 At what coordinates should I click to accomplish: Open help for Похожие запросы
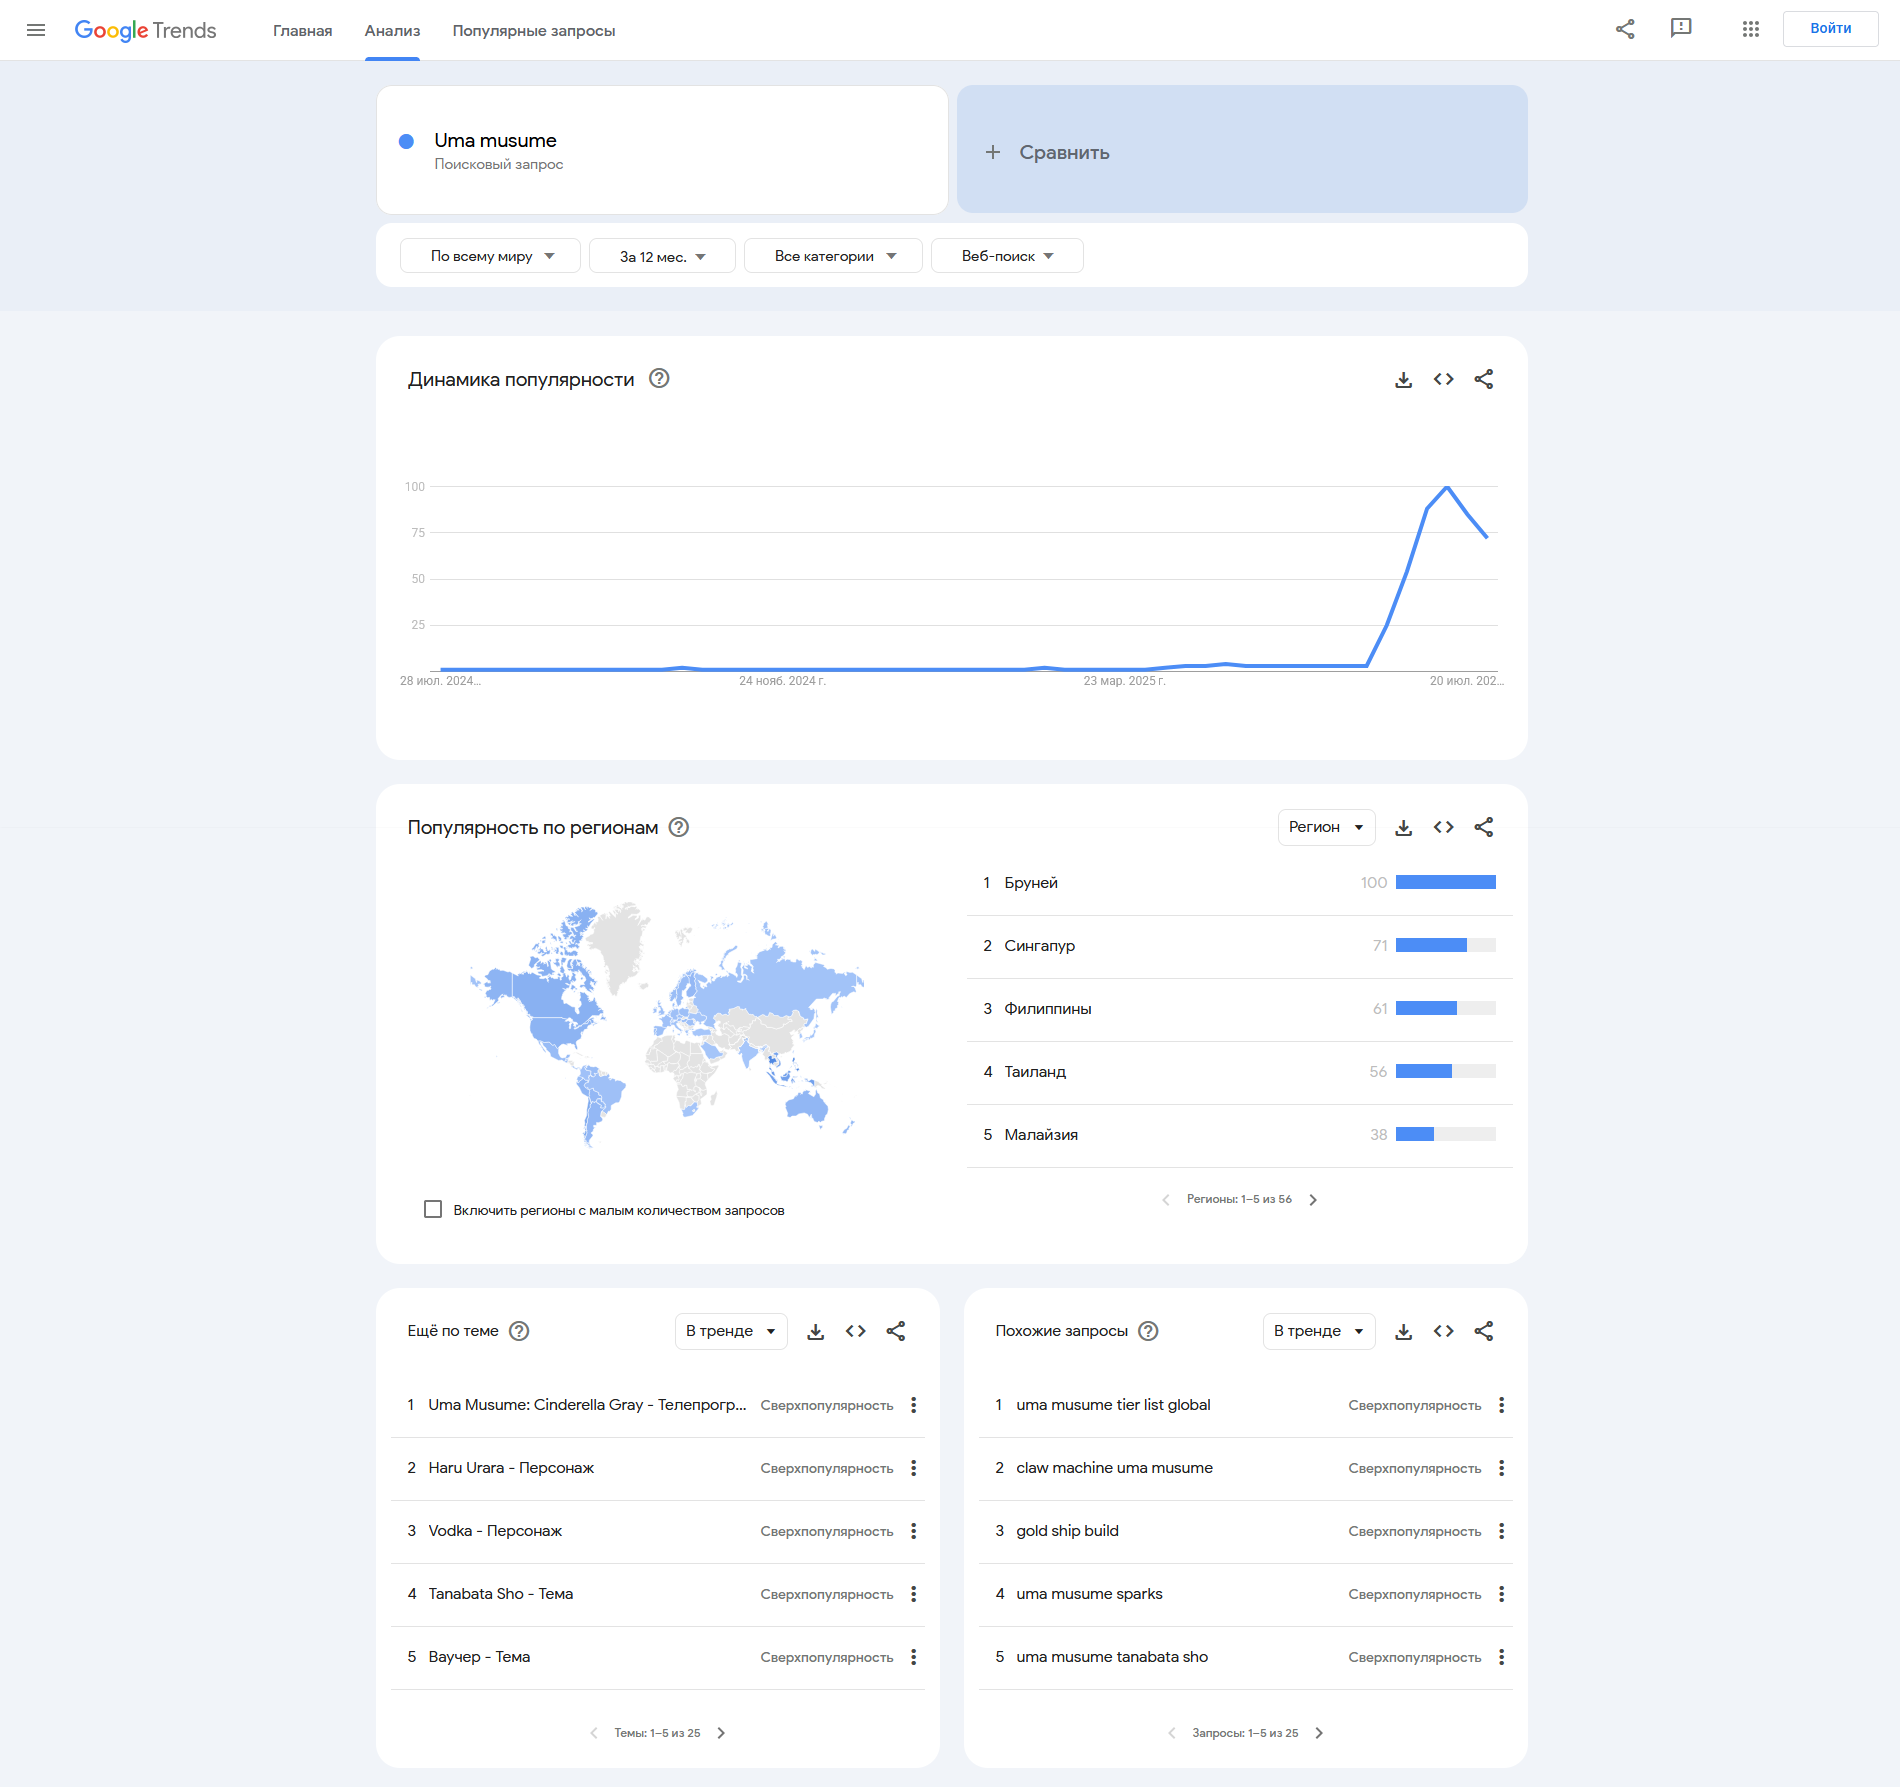pyautogui.click(x=1149, y=1331)
